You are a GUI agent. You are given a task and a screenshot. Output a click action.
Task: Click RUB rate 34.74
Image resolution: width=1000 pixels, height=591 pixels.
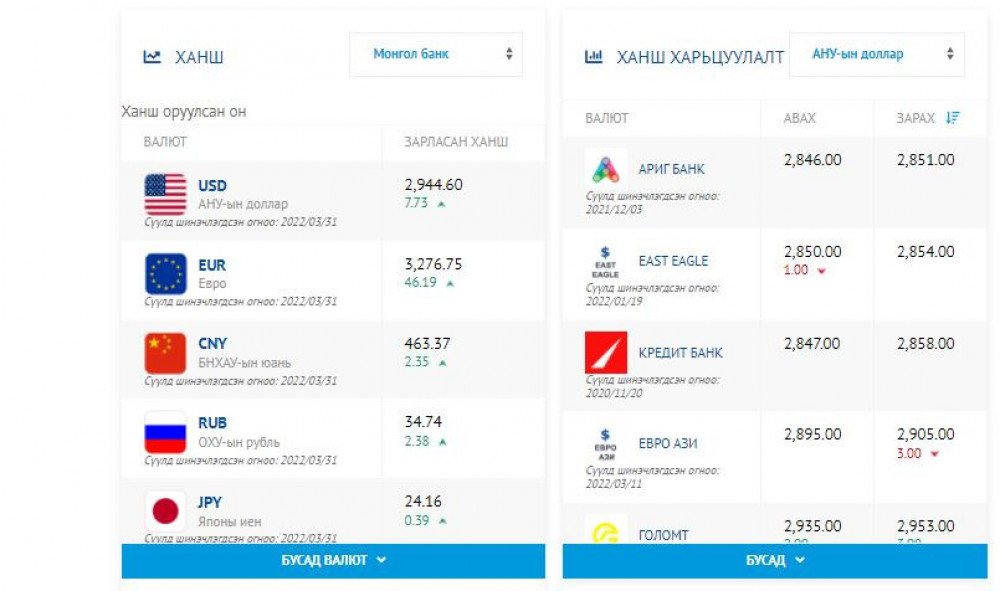click(x=423, y=422)
